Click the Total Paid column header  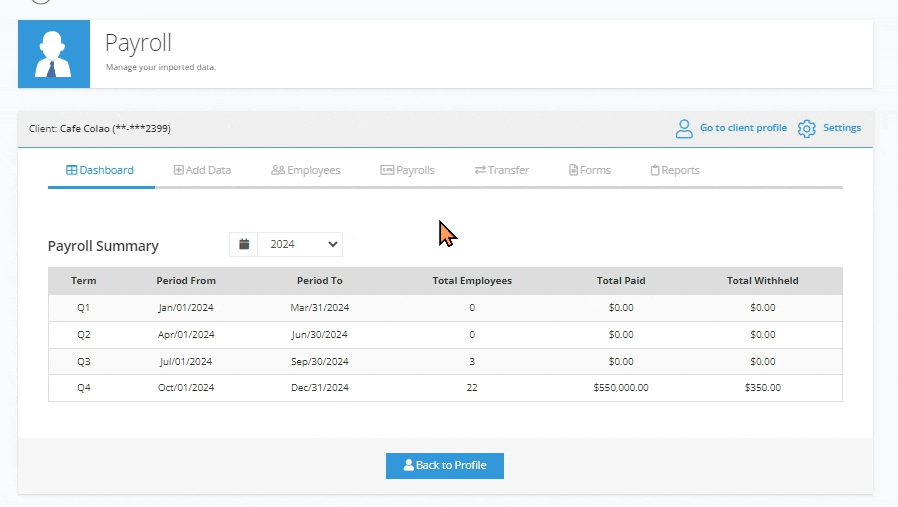621,281
